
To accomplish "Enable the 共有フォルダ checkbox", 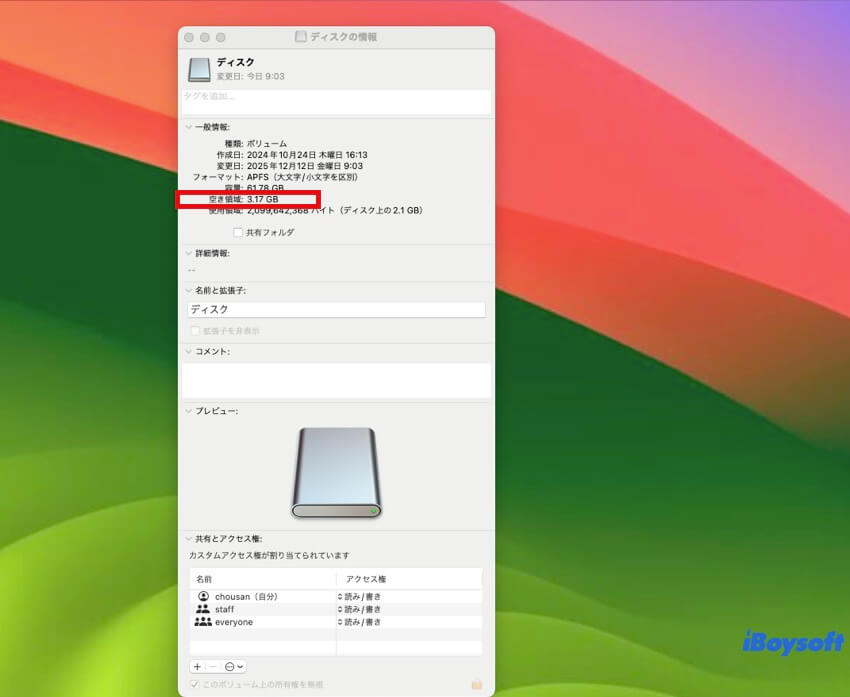I will 238,232.
